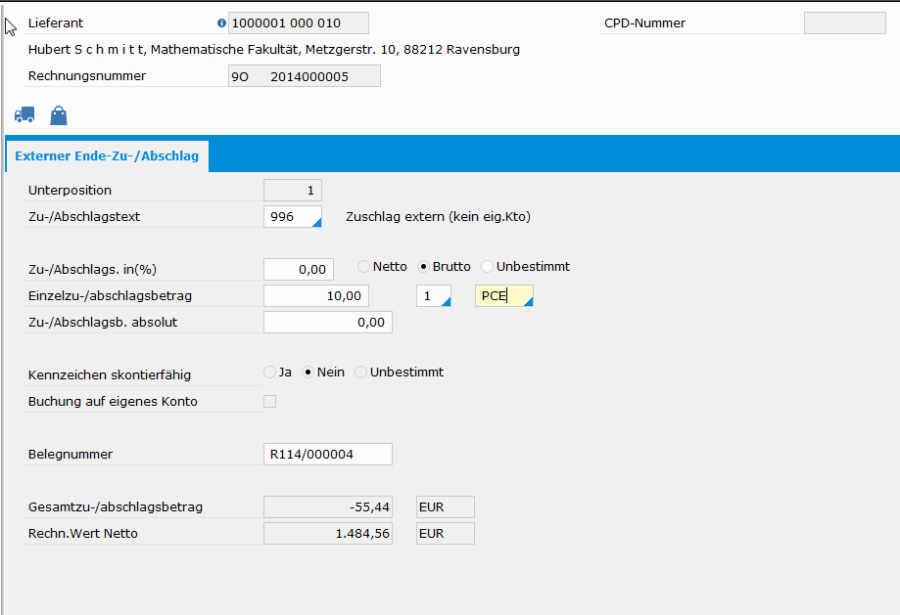Open the Externer Ende-Zu-/Abschlag tab
Screen dimensions: 900x615
coord(107,156)
